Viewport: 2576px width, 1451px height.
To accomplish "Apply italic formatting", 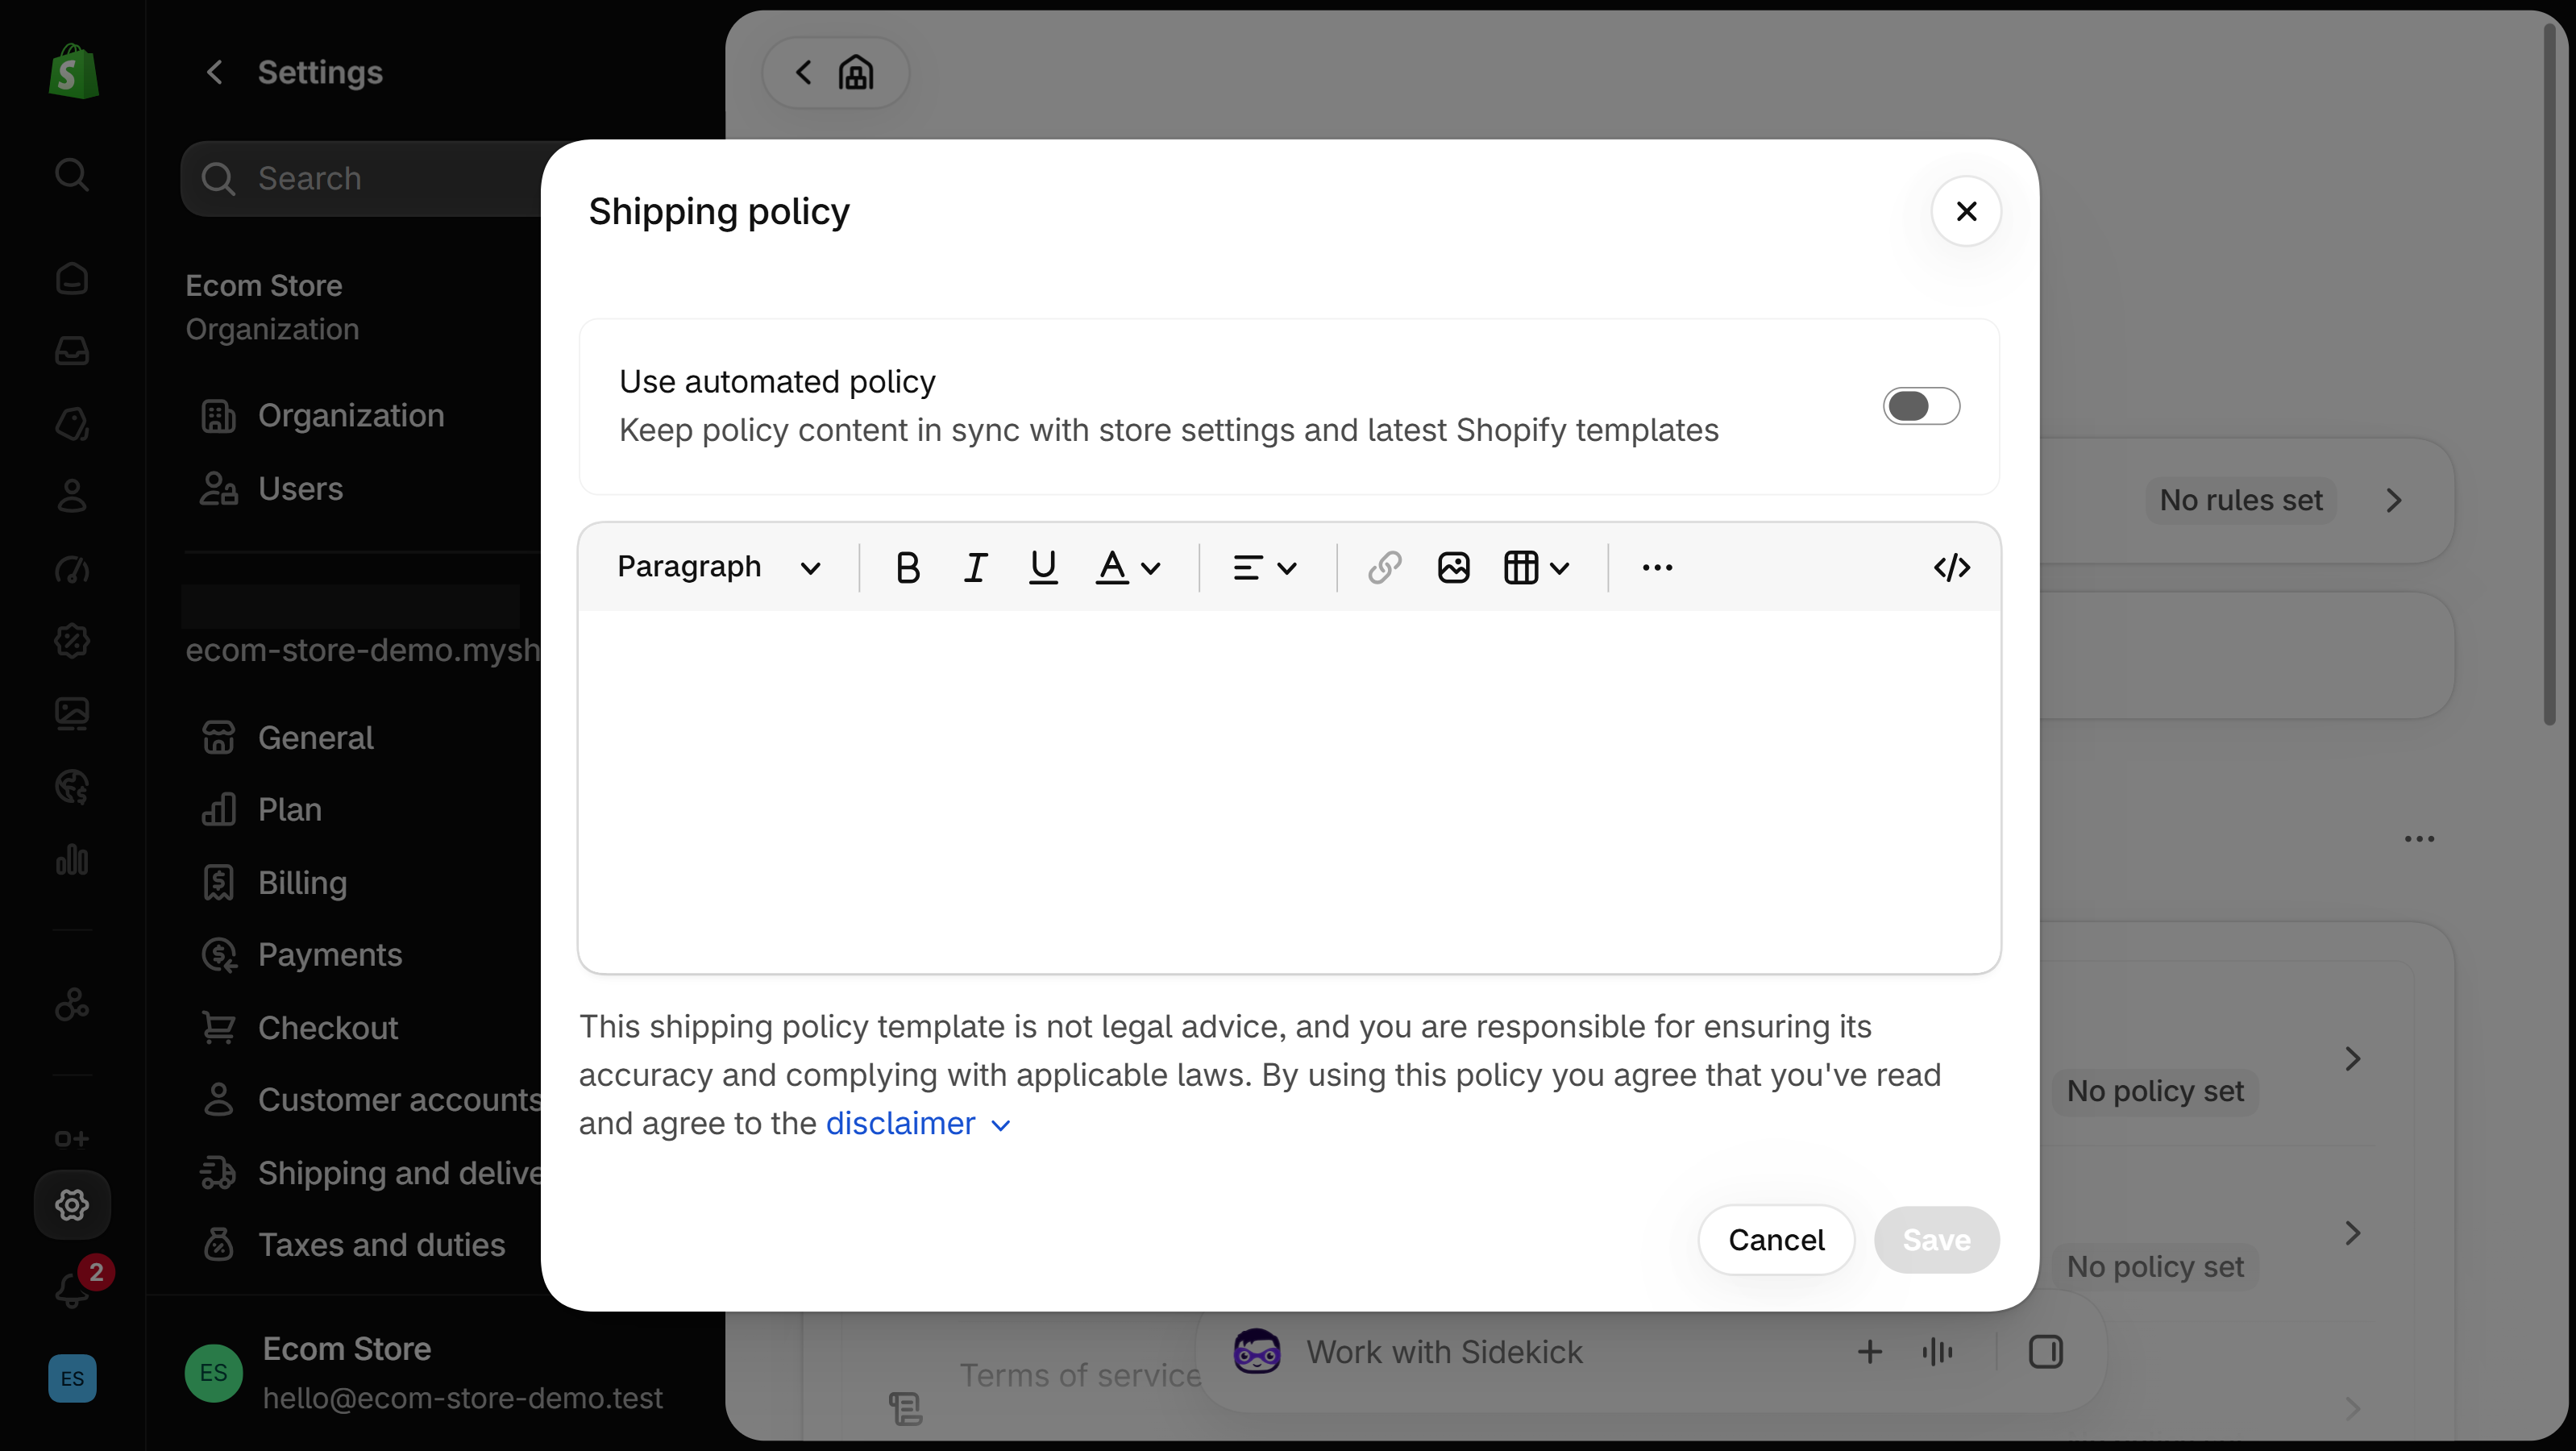I will [975, 567].
